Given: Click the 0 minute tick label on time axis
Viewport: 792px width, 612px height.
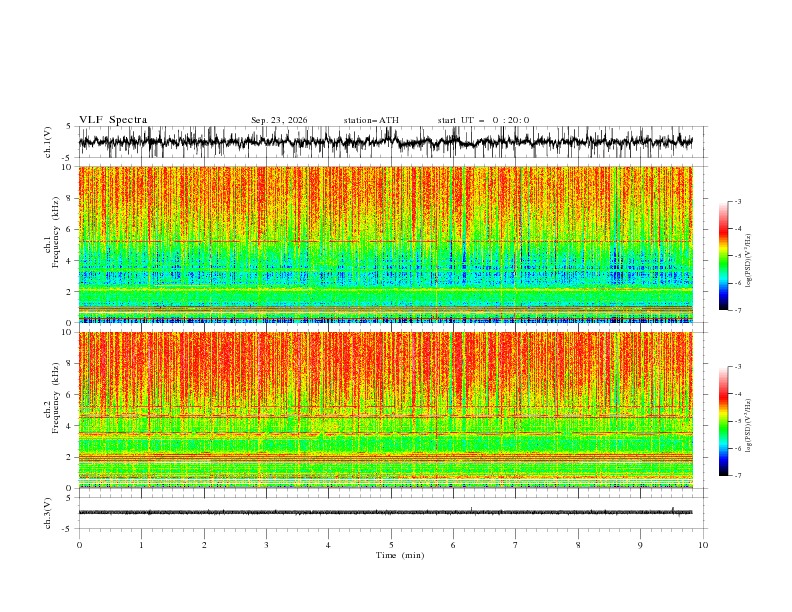Looking at the screenshot, I should click(79, 545).
